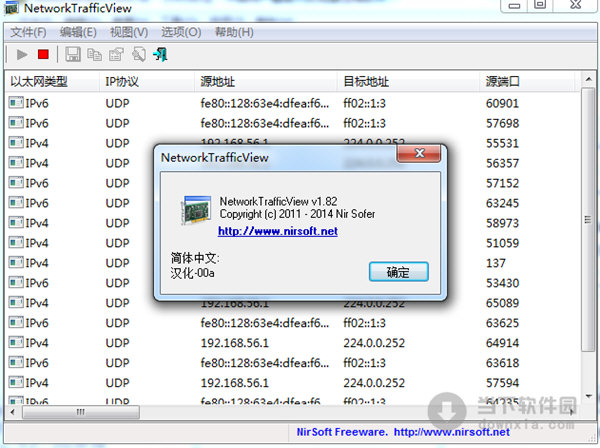Open the 视图(V) menu
Screen dimensions: 600x448
click(129, 32)
